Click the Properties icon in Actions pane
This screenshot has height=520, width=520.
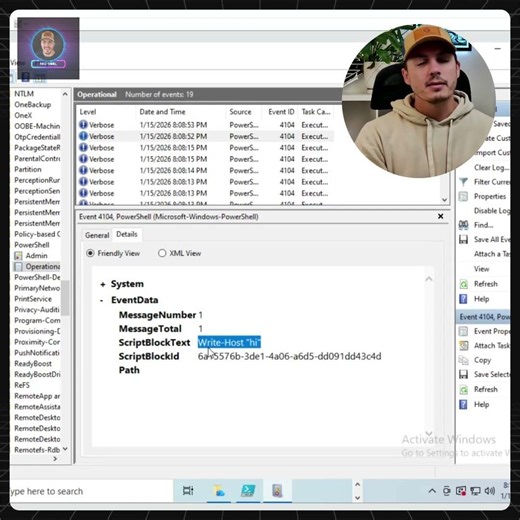click(x=463, y=196)
